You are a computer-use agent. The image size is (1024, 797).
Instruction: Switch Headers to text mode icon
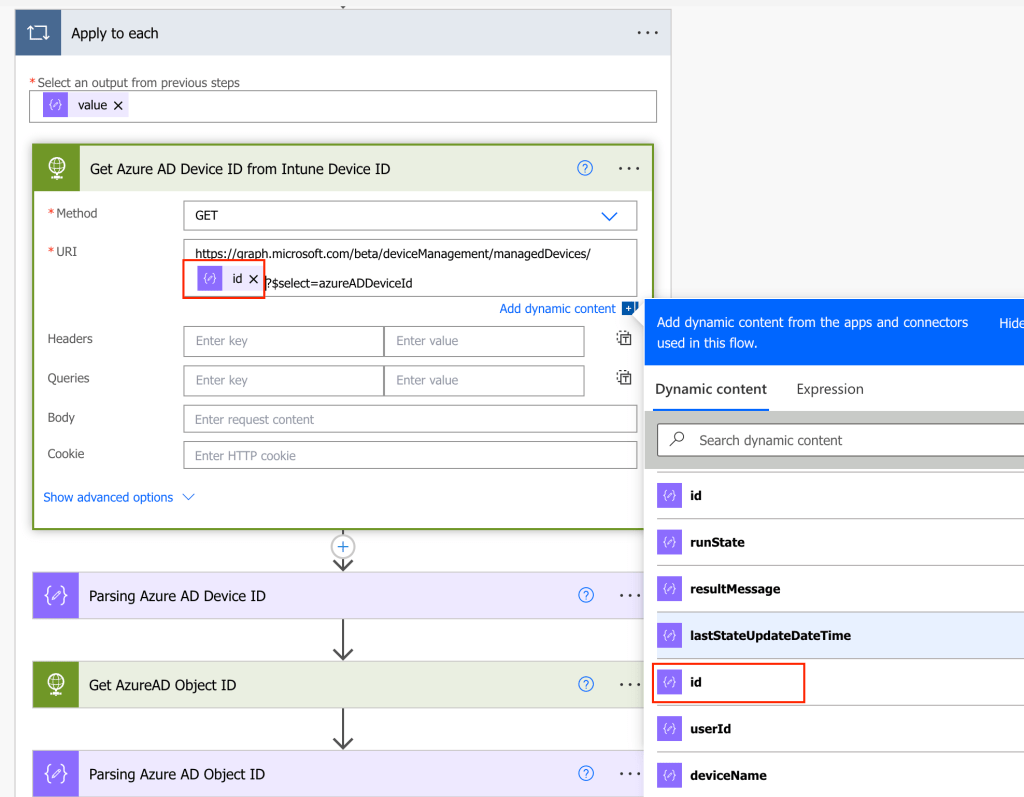tap(623, 339)
